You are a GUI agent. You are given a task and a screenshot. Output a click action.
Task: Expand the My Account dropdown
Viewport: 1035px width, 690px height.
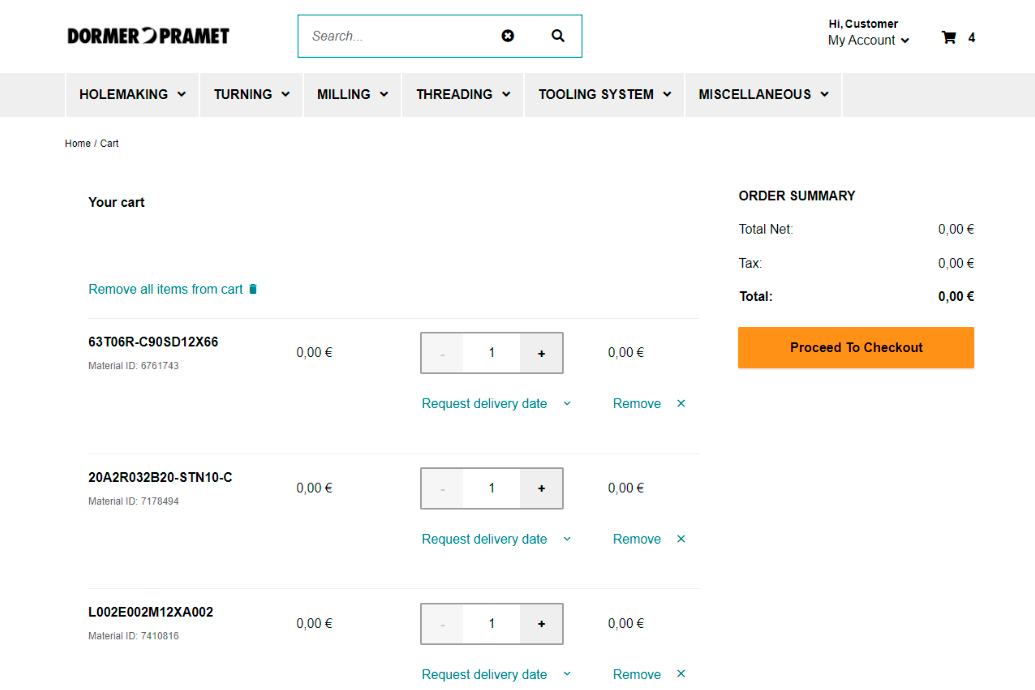(x=868, y=41)
